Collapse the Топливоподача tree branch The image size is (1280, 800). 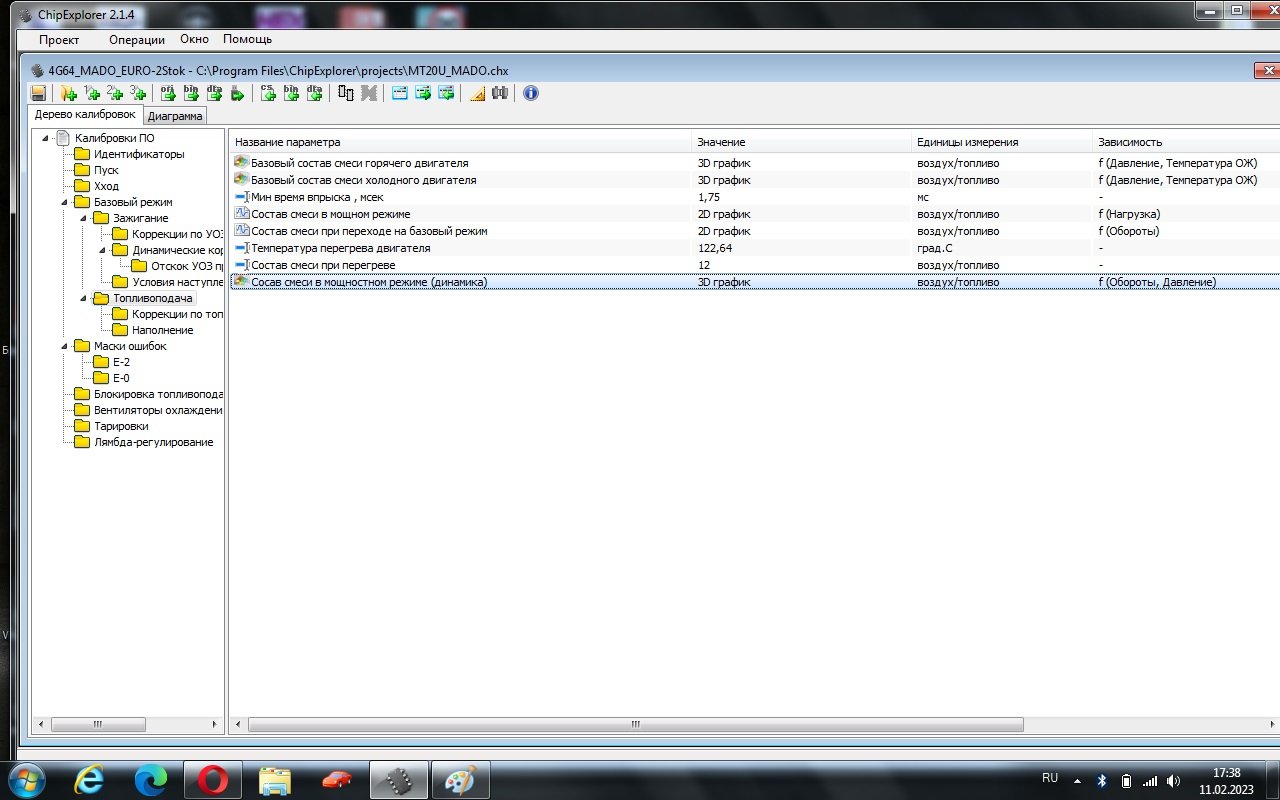pos(84,298)
